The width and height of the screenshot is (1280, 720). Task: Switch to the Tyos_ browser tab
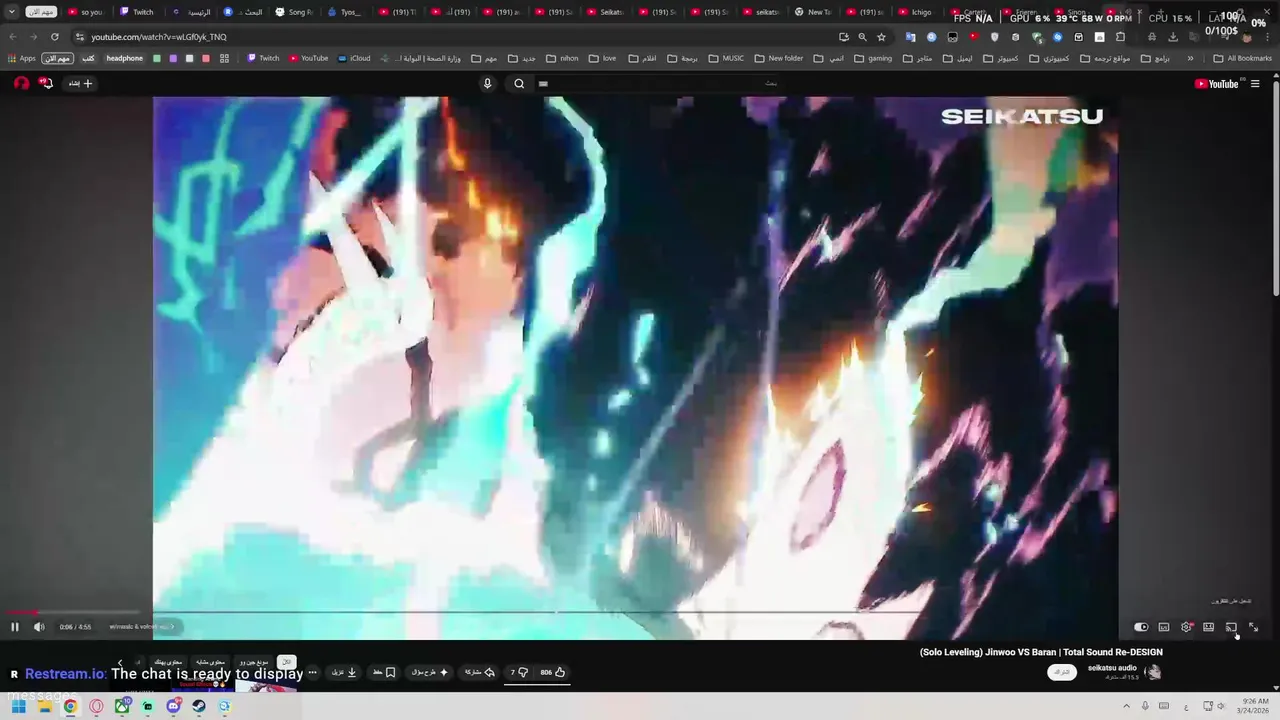pyautogui.click(x=345, y=12)
